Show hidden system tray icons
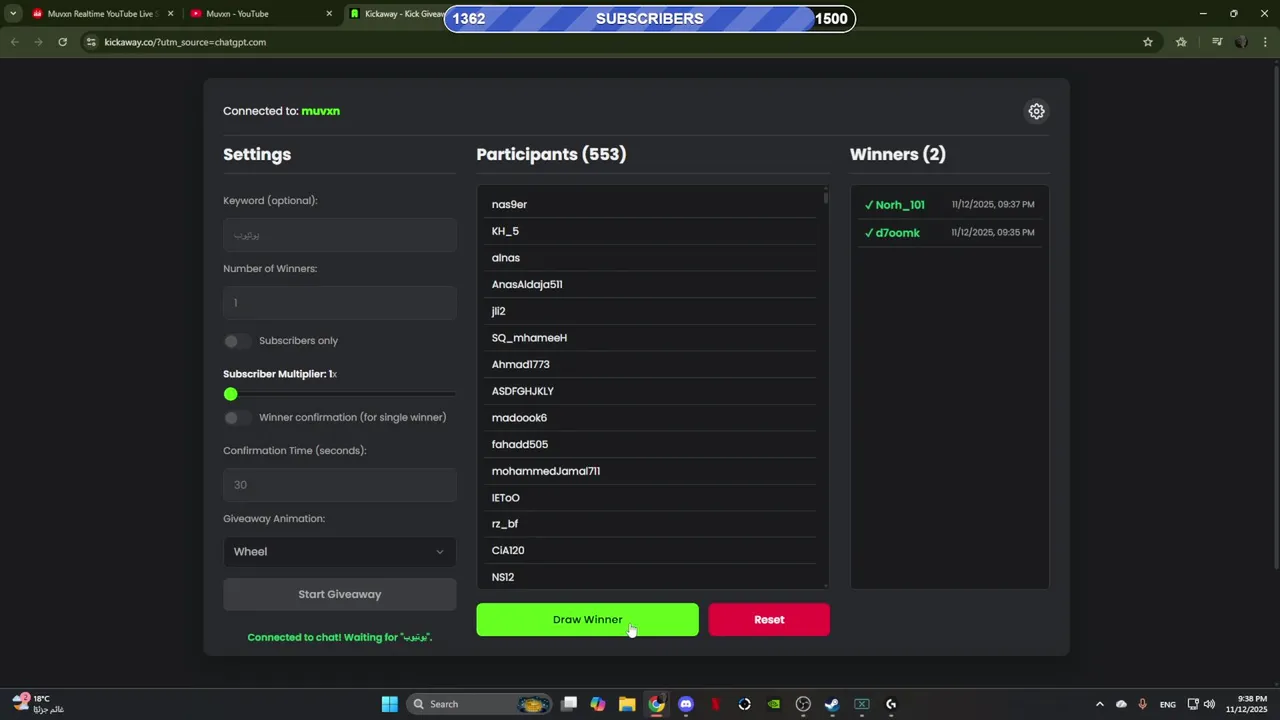The width and height of the screenshot is (1280, 720). (1100, 704)
